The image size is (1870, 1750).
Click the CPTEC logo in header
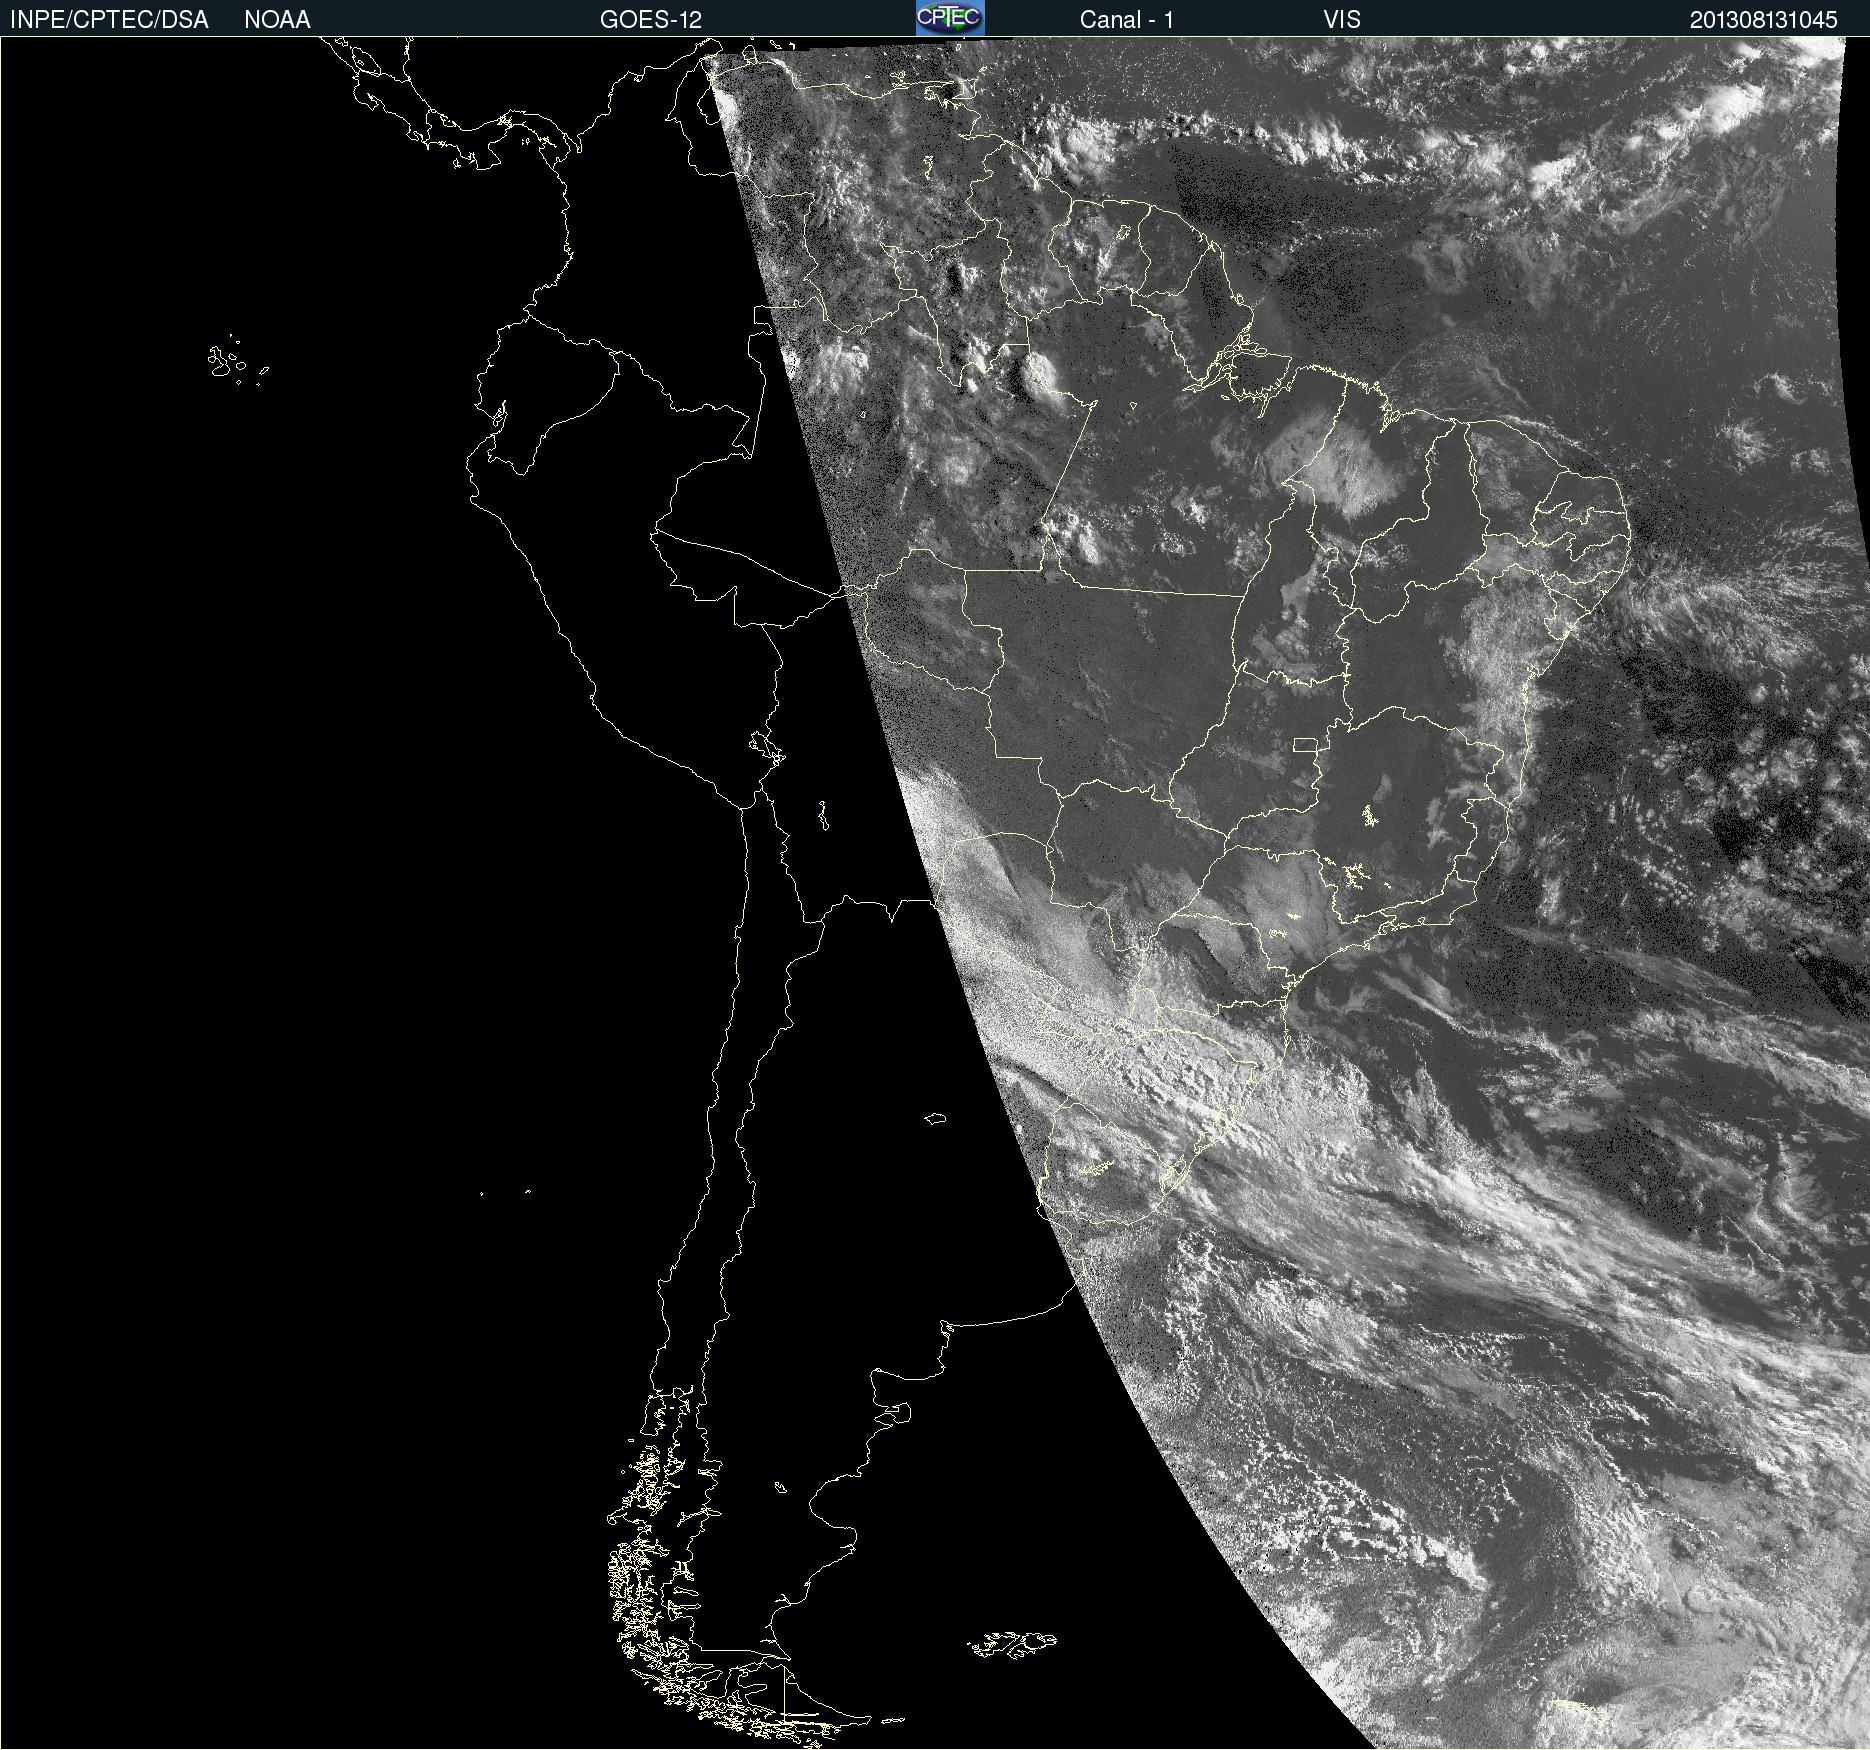pyautogui.click(x=950, y=18)
